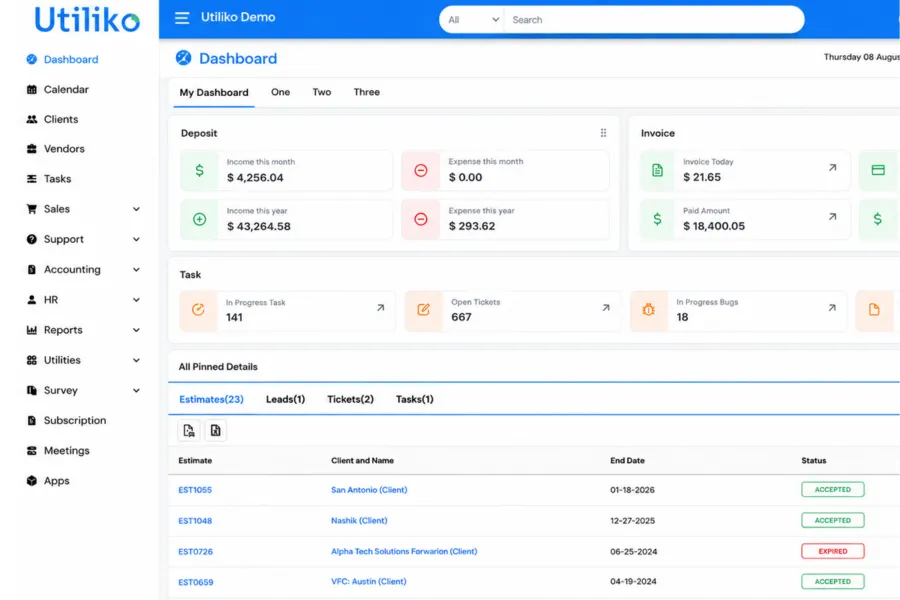Expand the Survey menu chevron

tap(136, 390)
